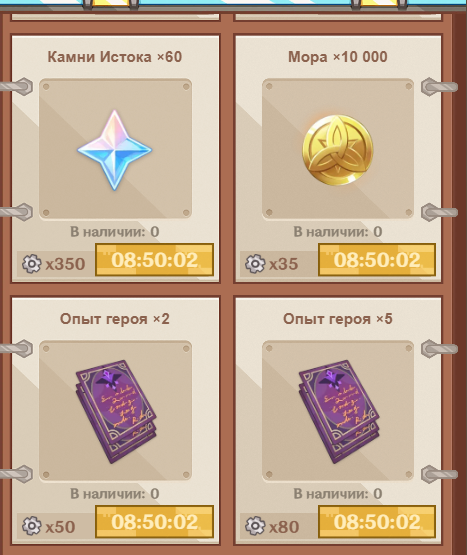The height and width of the screenshot is (555, 467).
Task: Click the gear icon next to x50
Action: [x=32, y=526]
